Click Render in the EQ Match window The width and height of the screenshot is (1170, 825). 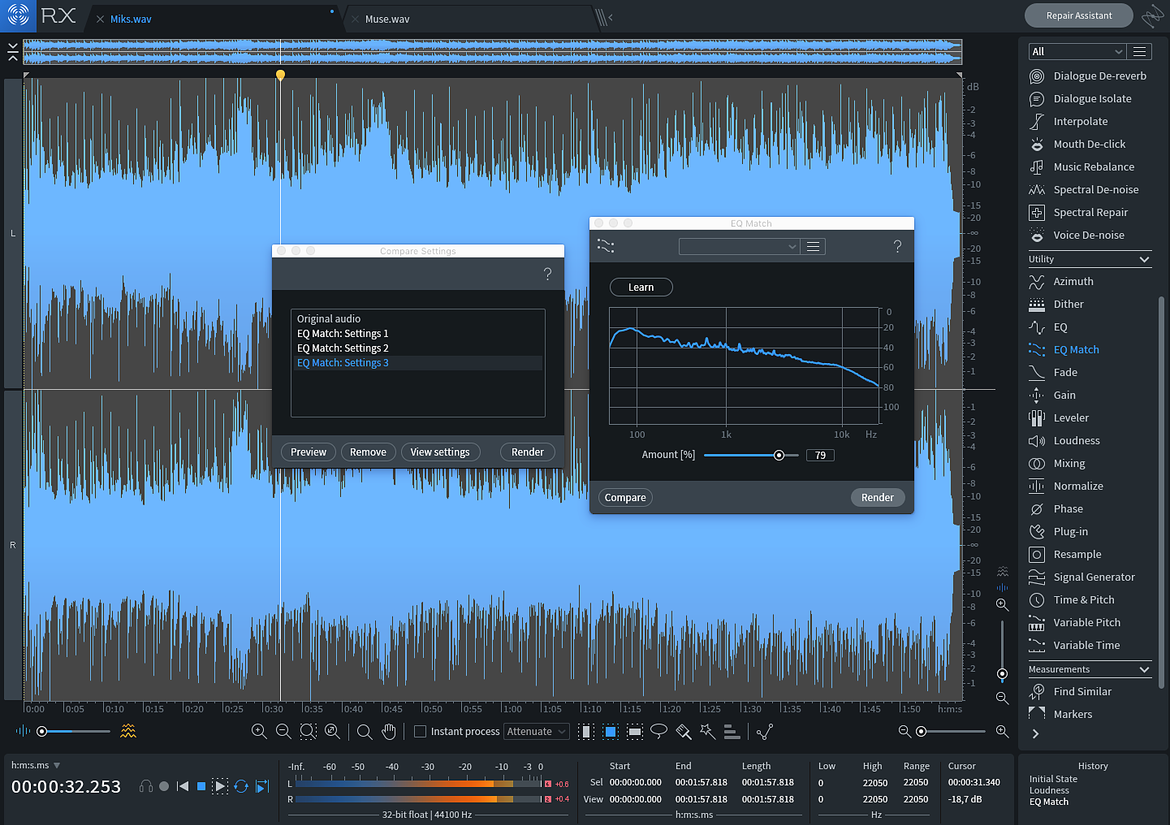[878, 498]
